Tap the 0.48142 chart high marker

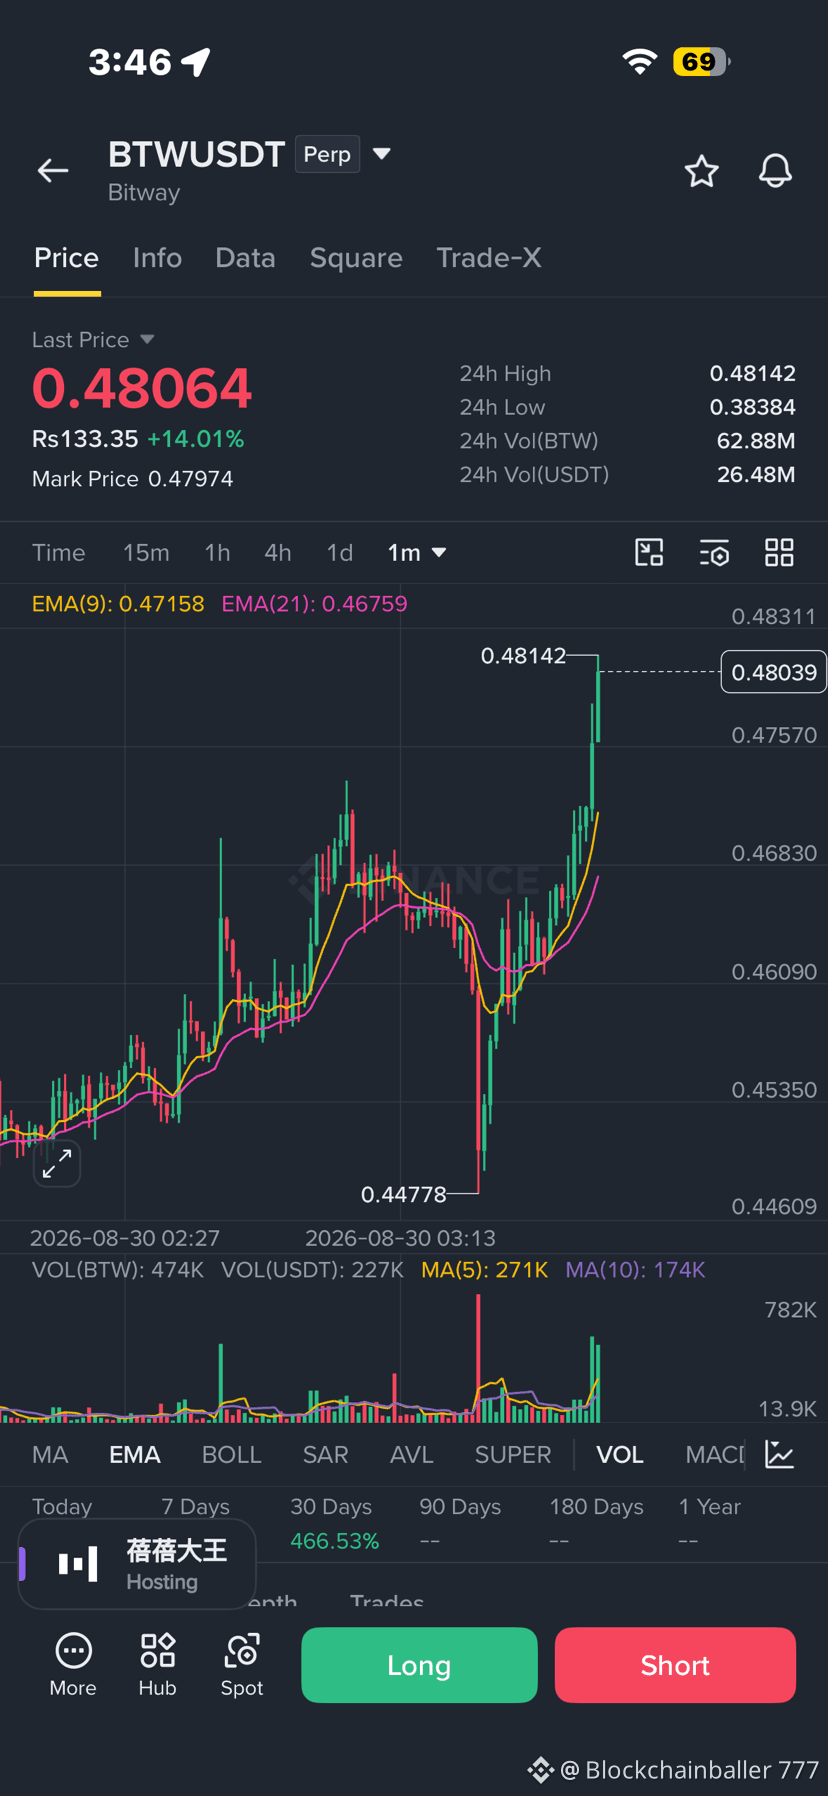click(523, 655)
